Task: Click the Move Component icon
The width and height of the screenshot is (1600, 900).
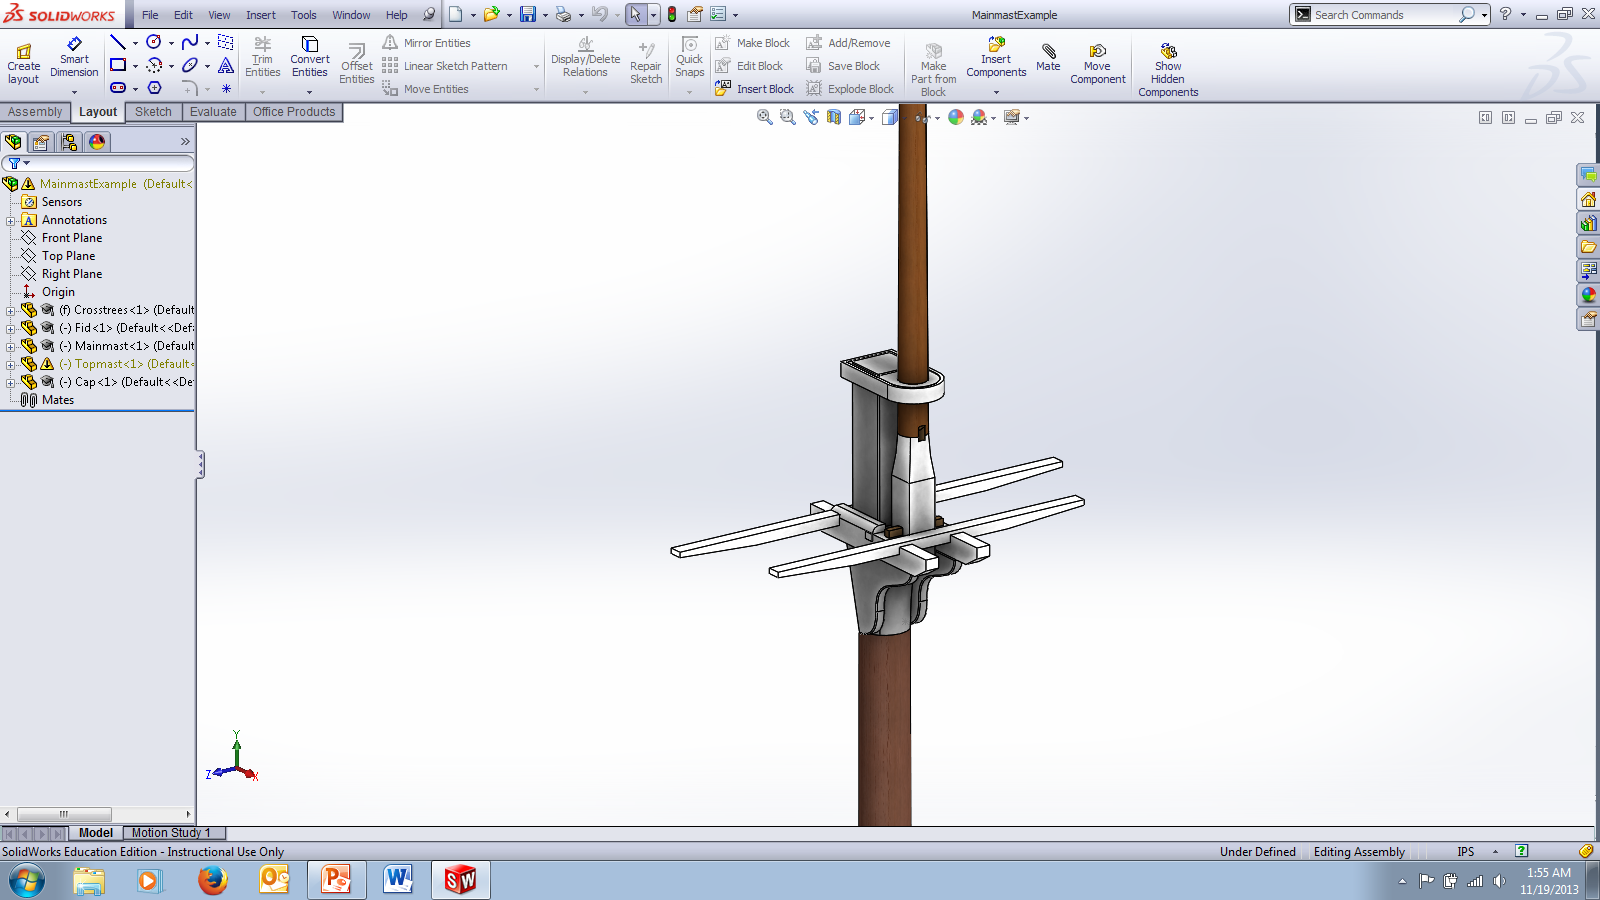Action: (1097, 51)
